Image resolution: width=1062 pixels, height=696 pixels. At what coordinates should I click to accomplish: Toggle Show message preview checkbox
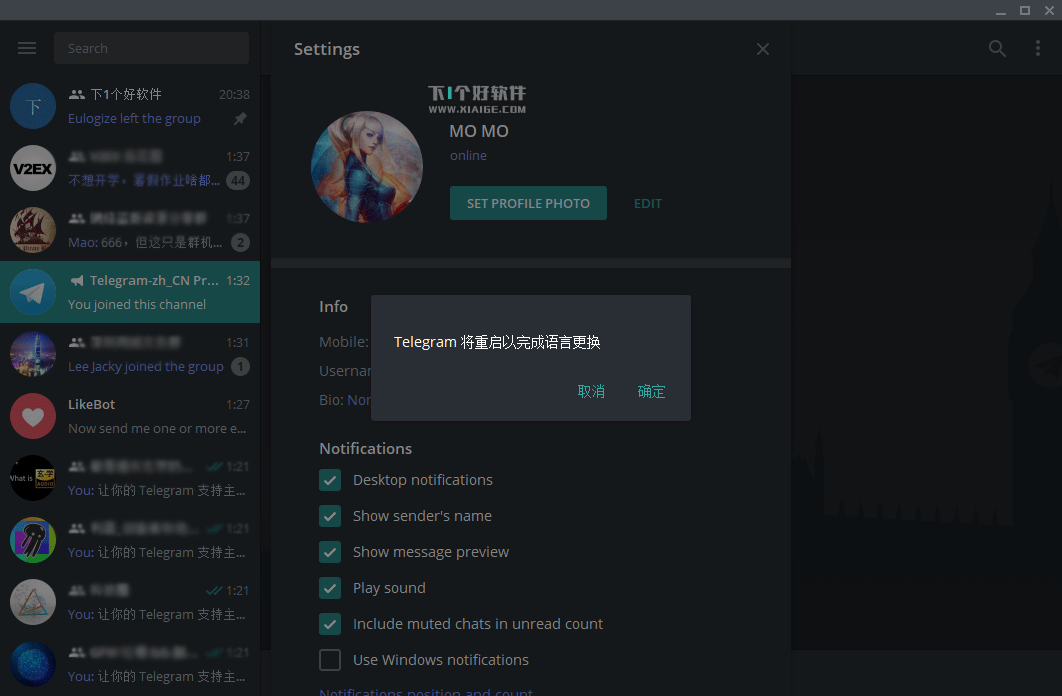330,552
